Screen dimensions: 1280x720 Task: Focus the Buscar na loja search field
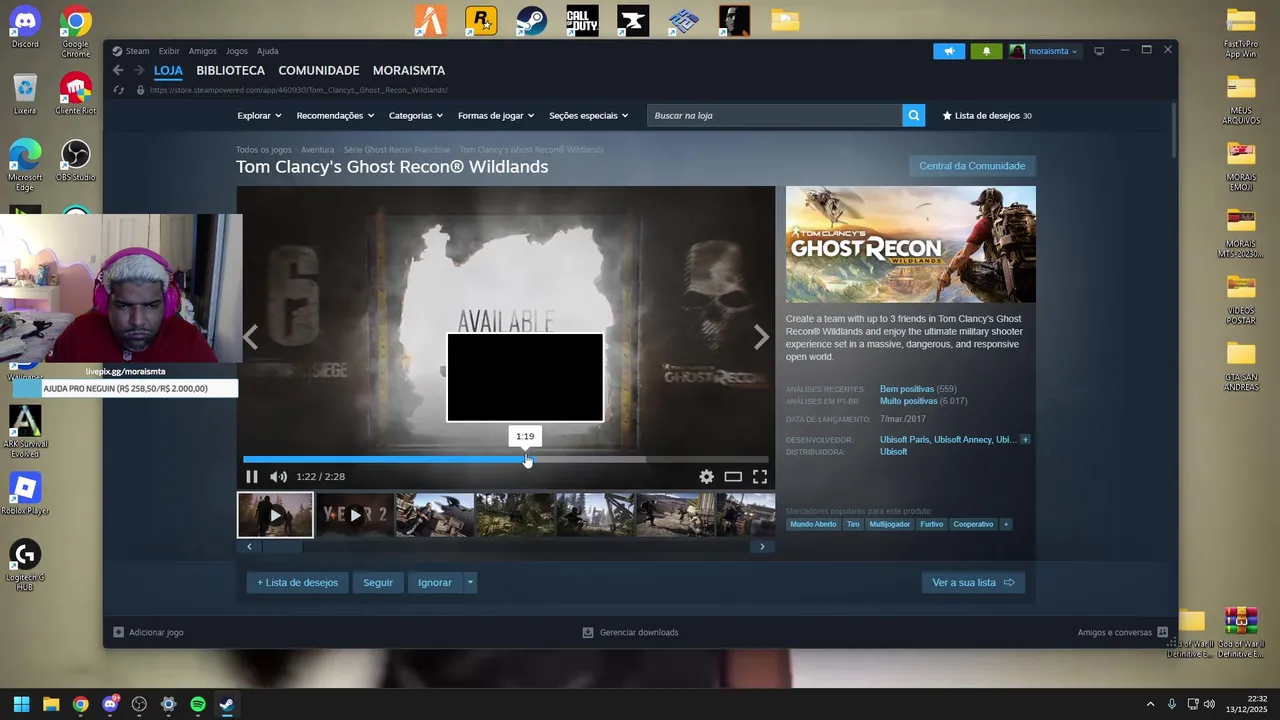pos(775,116)
